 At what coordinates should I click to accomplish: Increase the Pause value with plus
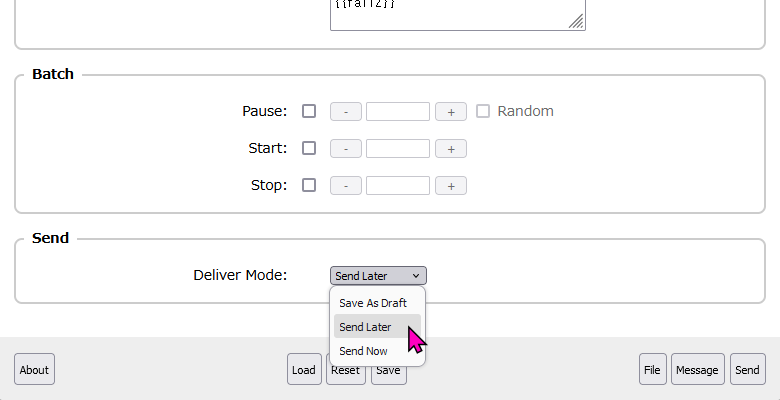pos(451,112)
